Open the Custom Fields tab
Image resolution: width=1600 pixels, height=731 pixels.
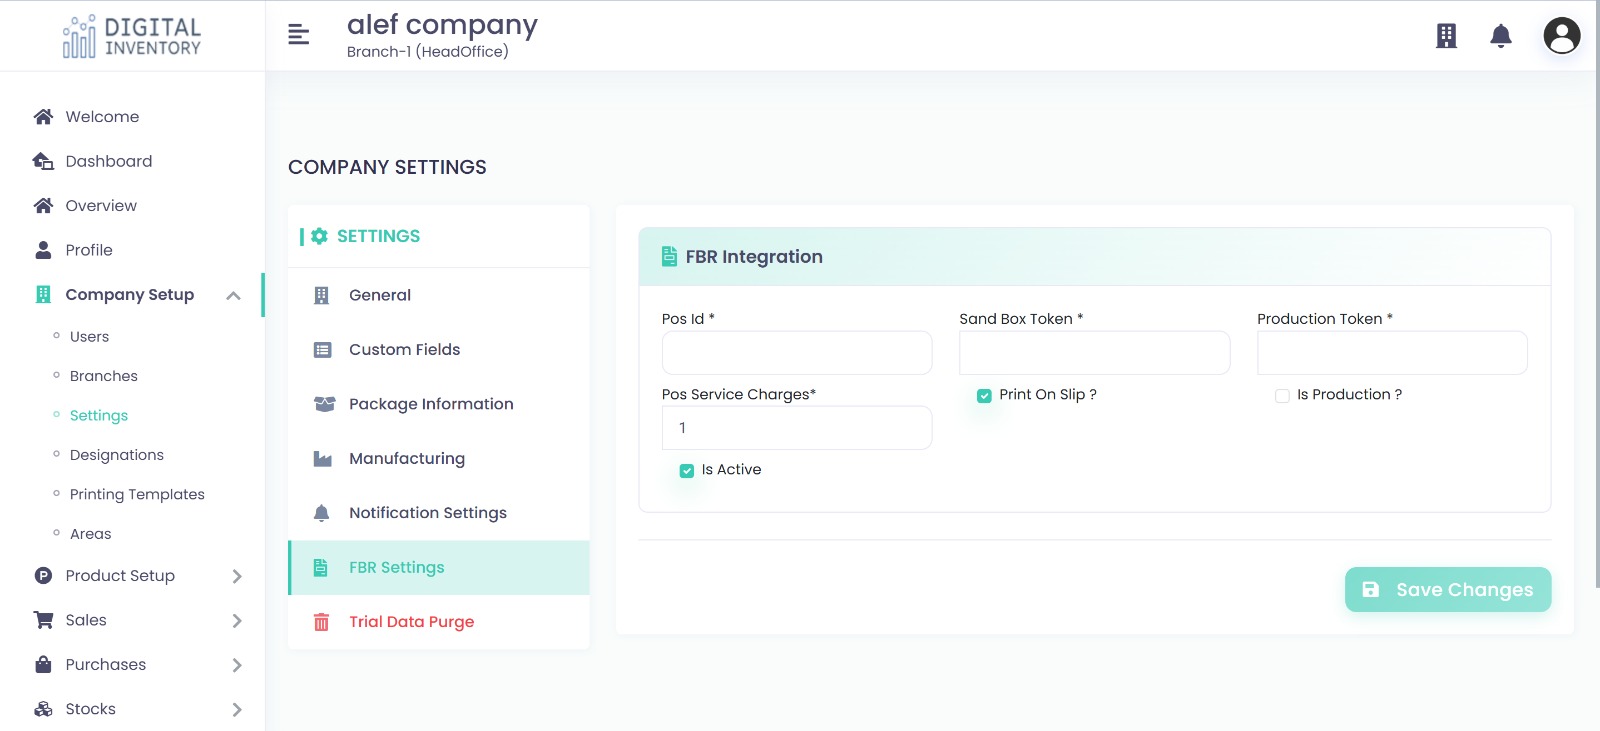point(439,350)
